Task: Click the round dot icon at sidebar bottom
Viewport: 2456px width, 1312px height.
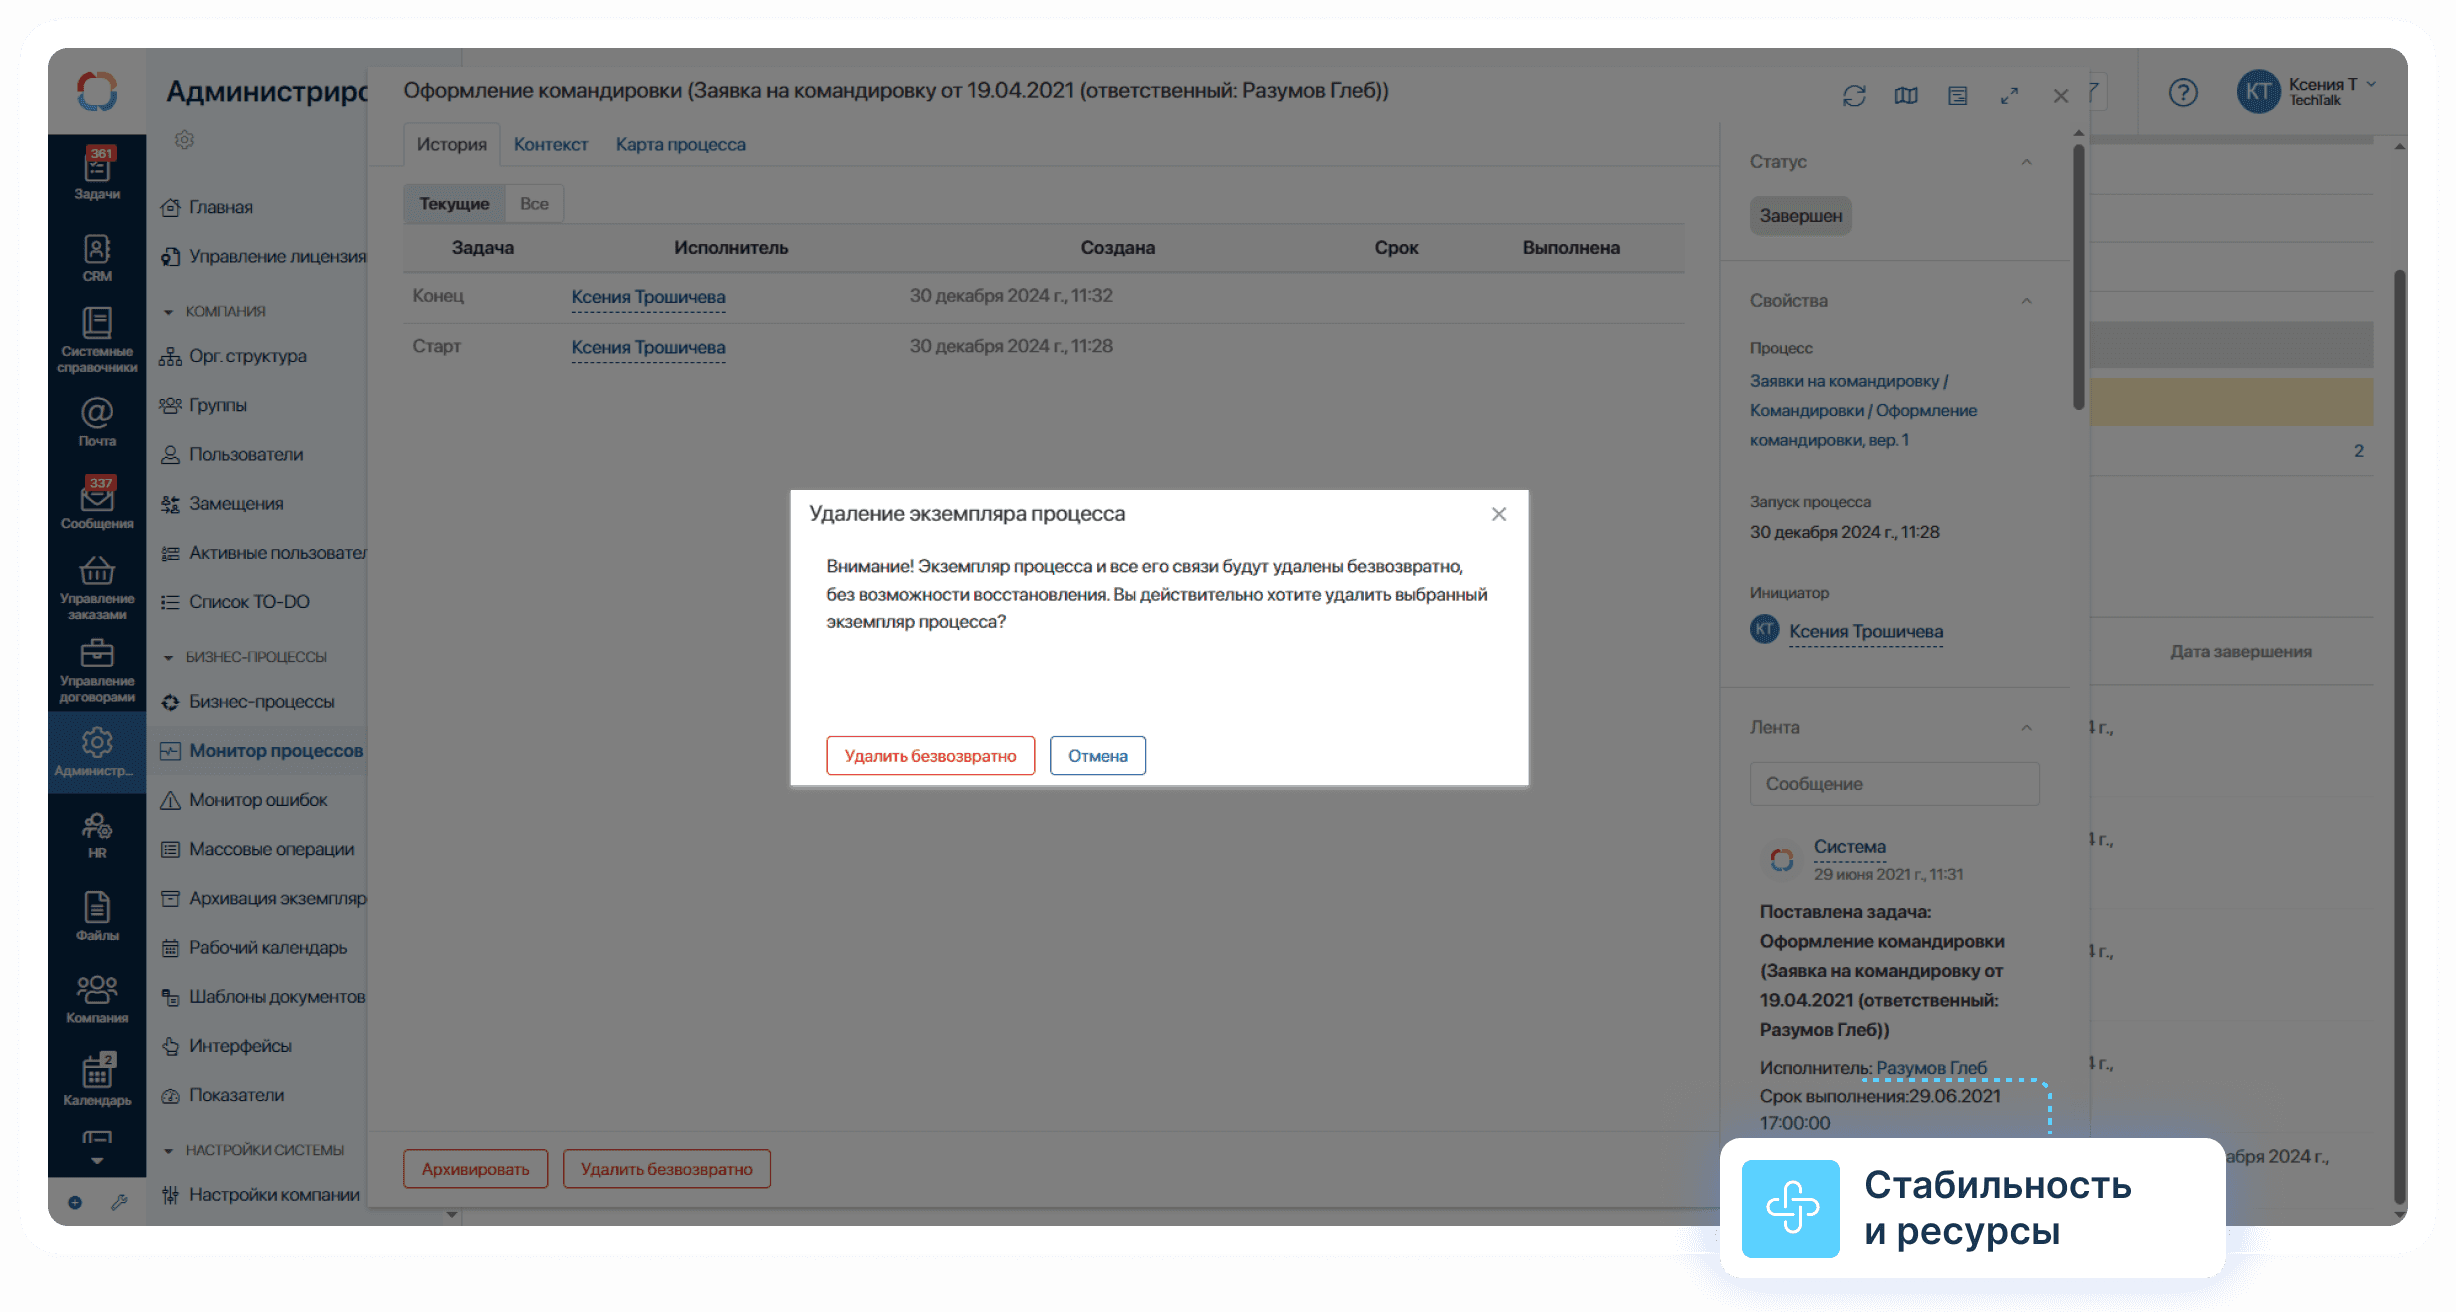Action: 75,1202
